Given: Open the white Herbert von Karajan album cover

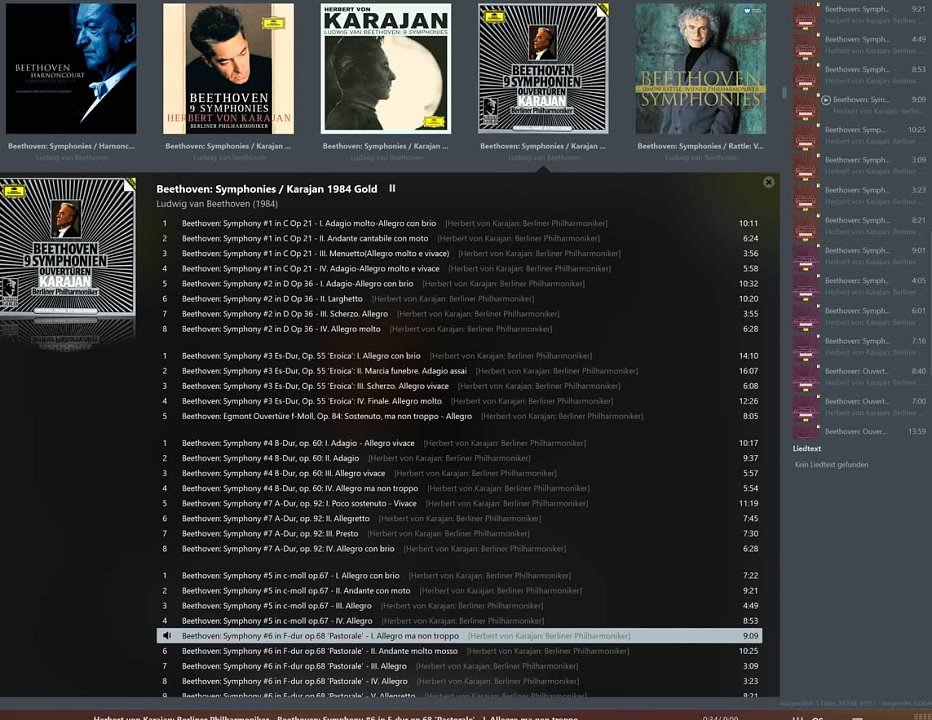Looking at the screenshot, I should [x=386, y=68].
